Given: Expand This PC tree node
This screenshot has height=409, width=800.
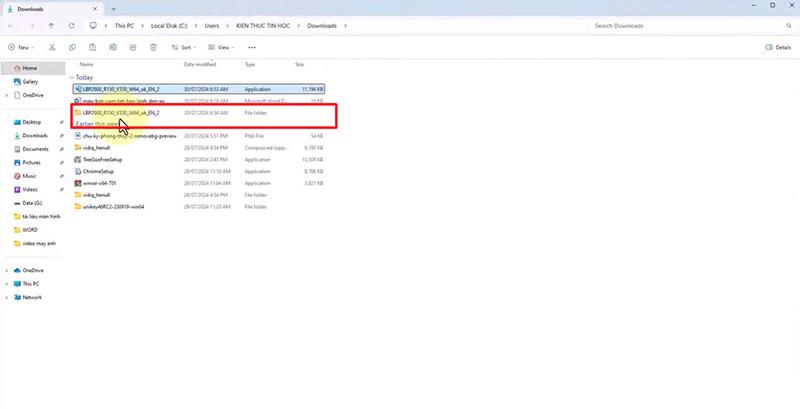Looking at the screenshot, I should point(7,284).
